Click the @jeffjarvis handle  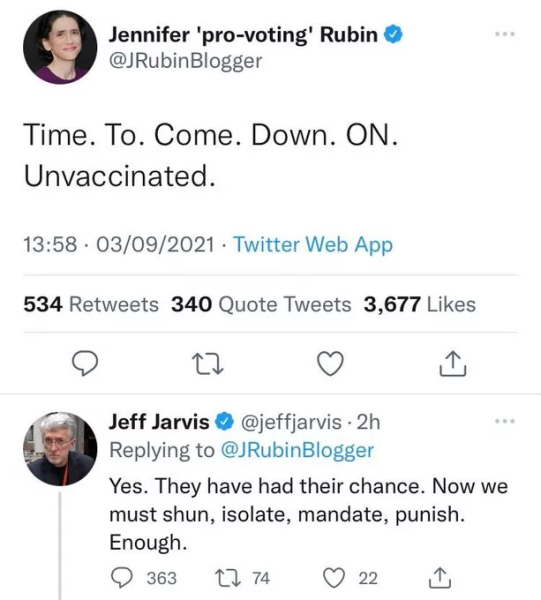tap(291, 422)
